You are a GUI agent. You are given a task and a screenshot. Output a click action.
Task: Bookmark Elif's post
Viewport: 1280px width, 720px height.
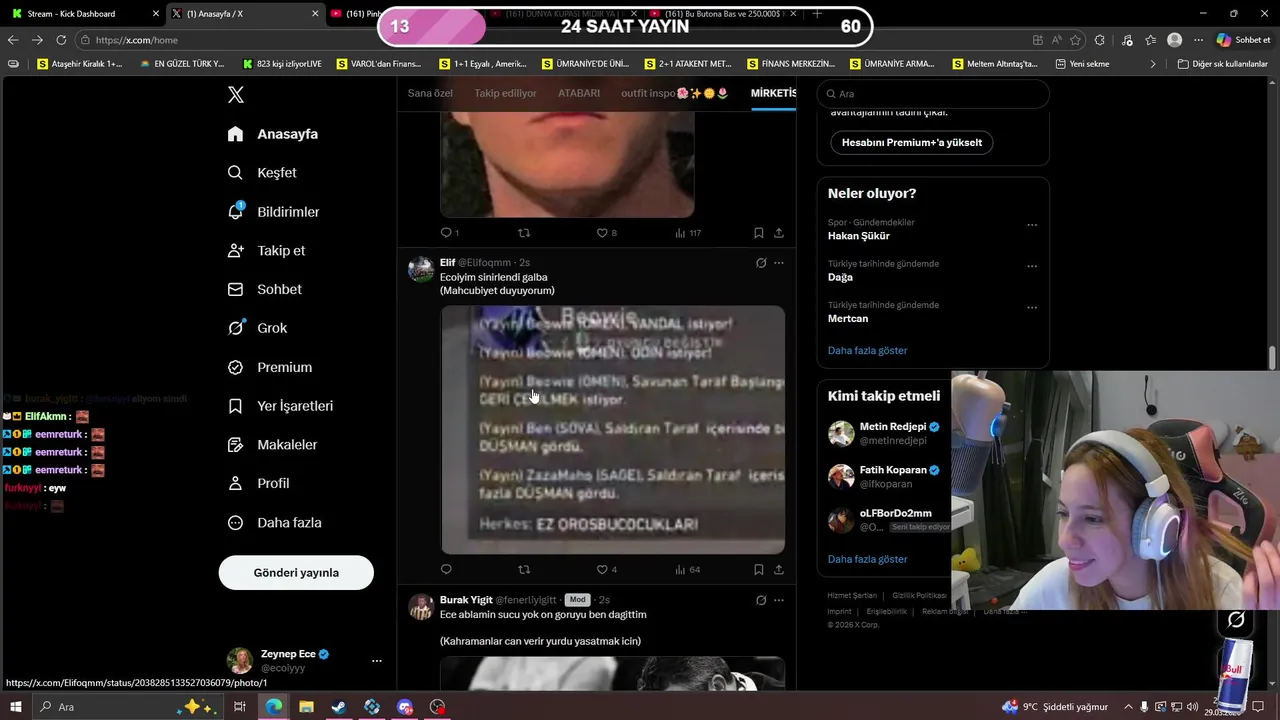point(759,570)
